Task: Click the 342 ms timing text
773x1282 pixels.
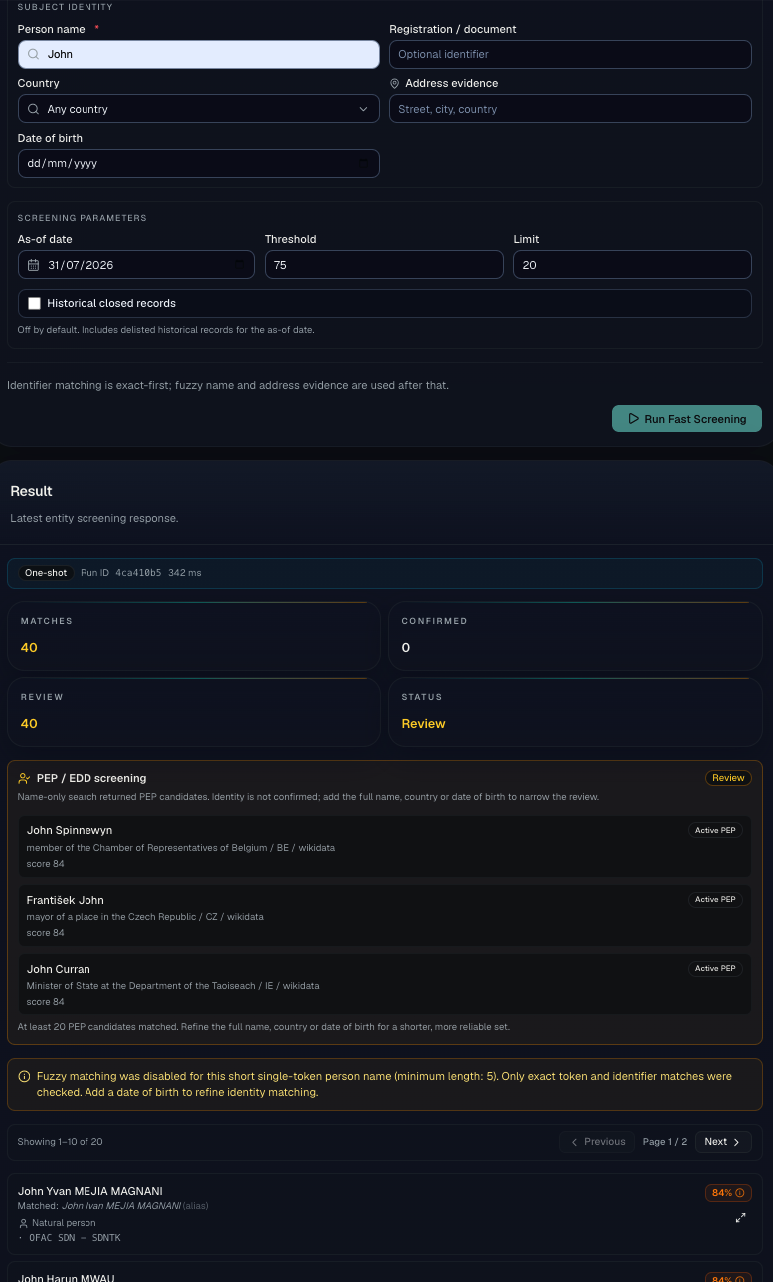Action: tap(185, 573)
